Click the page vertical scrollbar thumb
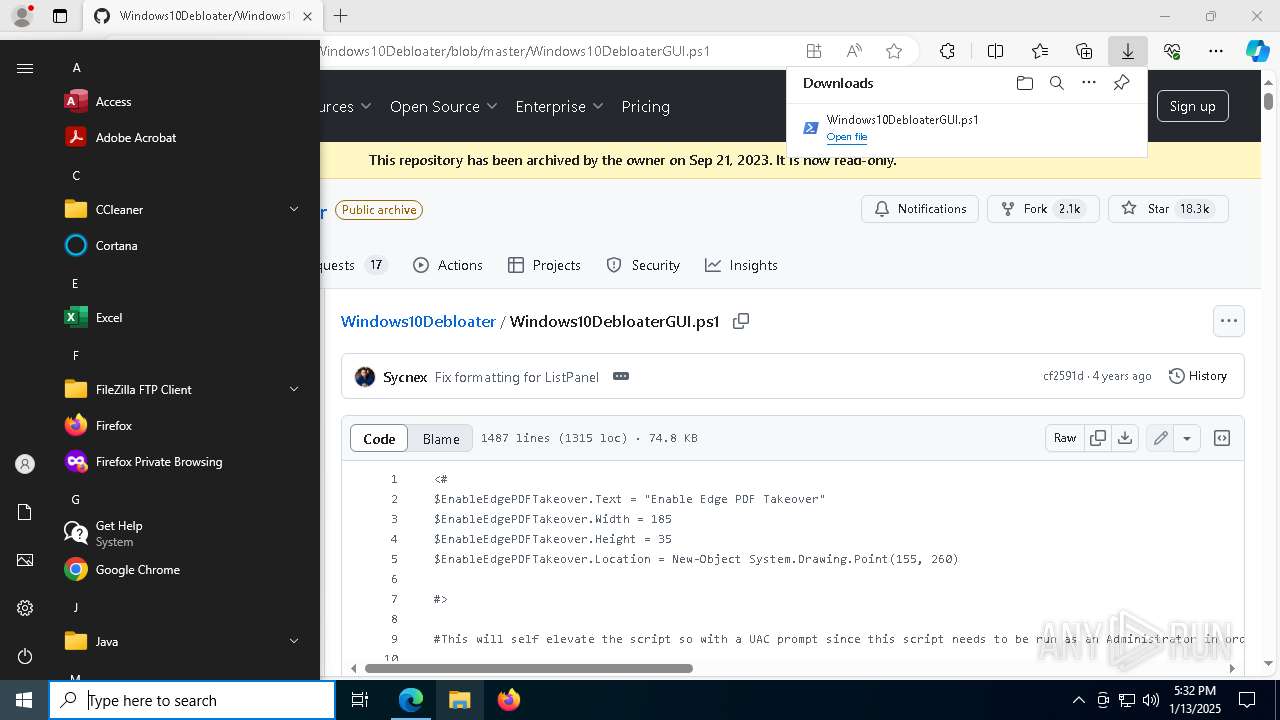 coord(1268,101)
